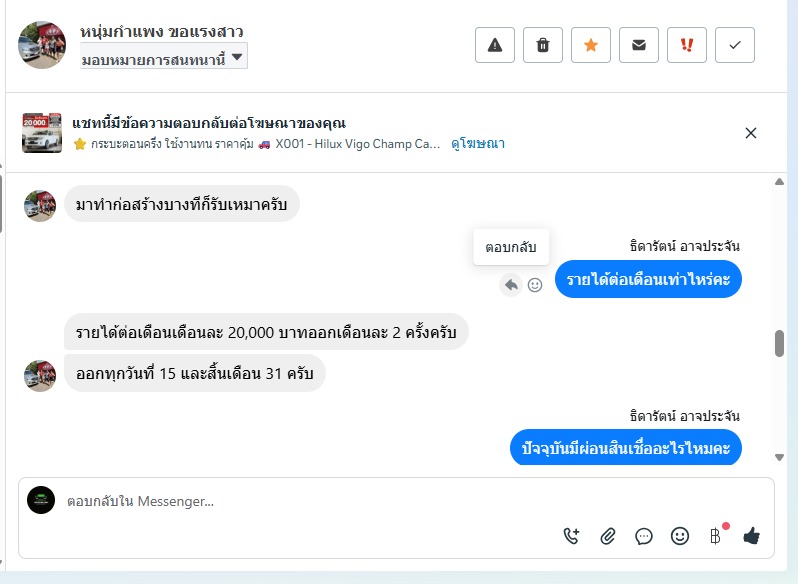Open emoji reaction for the message

(x=535, y=285)
